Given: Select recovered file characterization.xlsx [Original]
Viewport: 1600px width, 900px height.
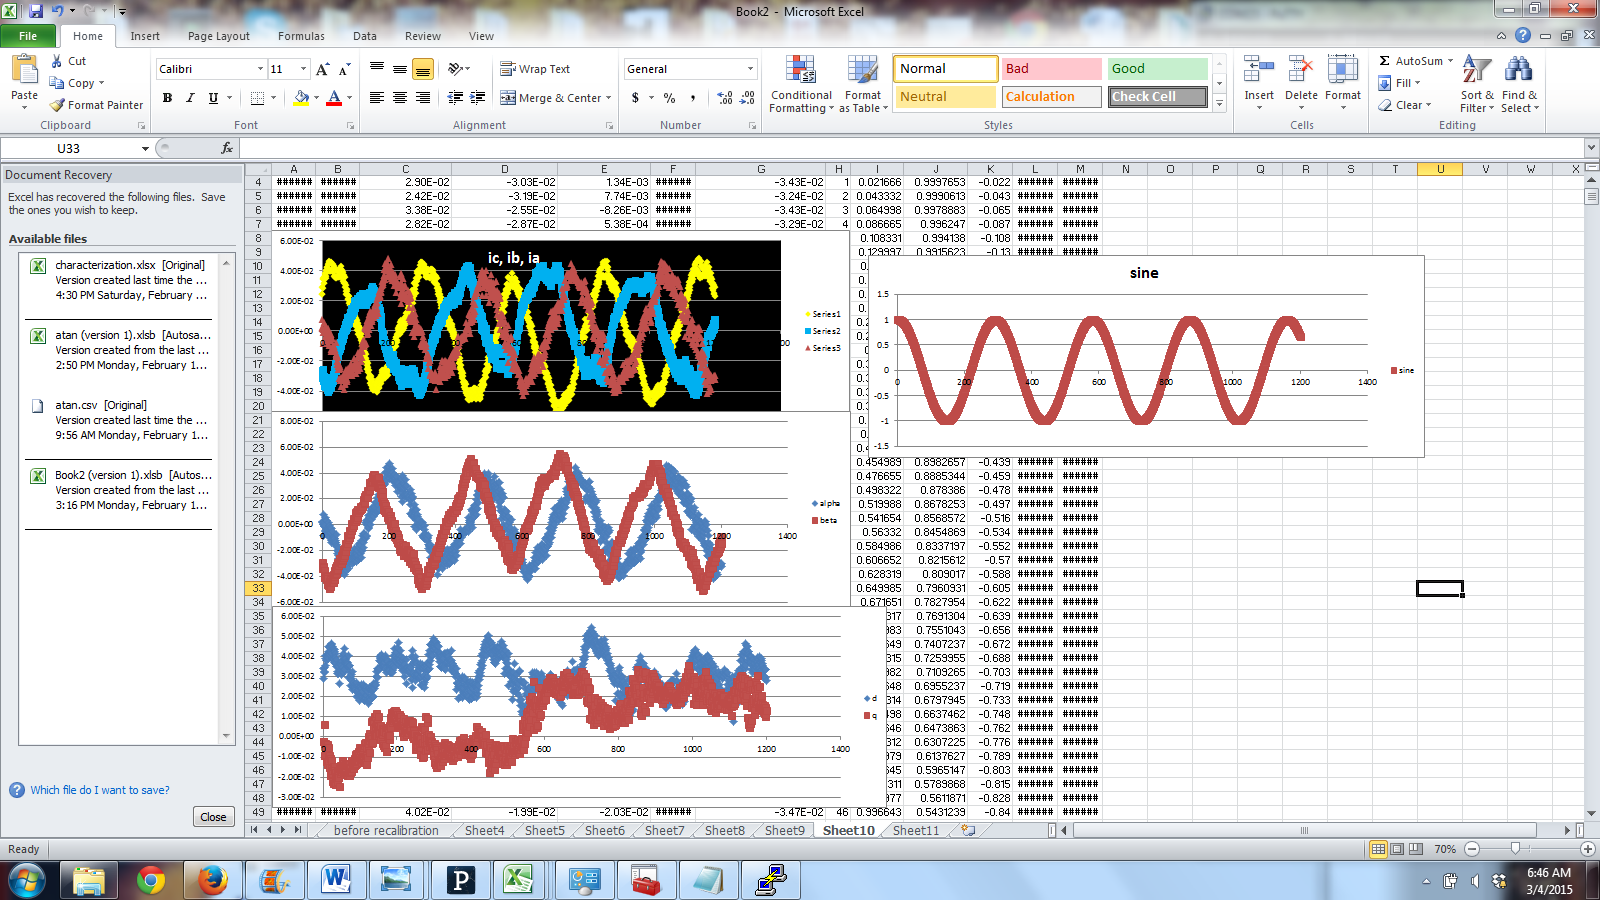Looking at the screenshot, I should [121, 280].
